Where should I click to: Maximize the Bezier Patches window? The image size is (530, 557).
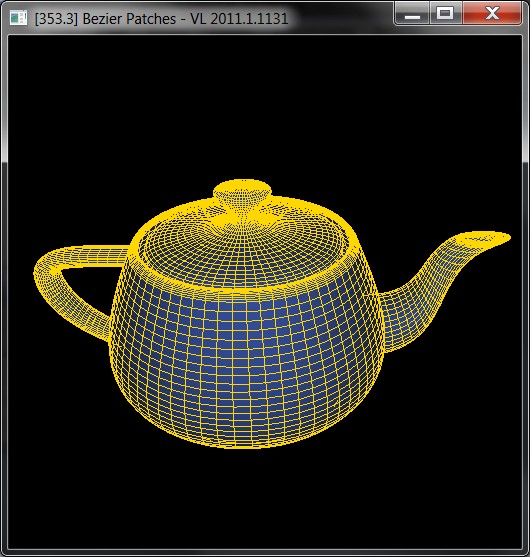coord(445,13)
